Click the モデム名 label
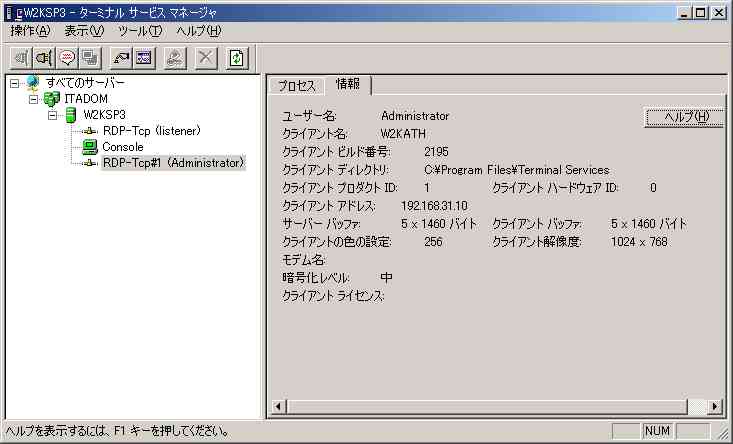The width and height of the screenshot is (733, 444). tap(303, 260)
